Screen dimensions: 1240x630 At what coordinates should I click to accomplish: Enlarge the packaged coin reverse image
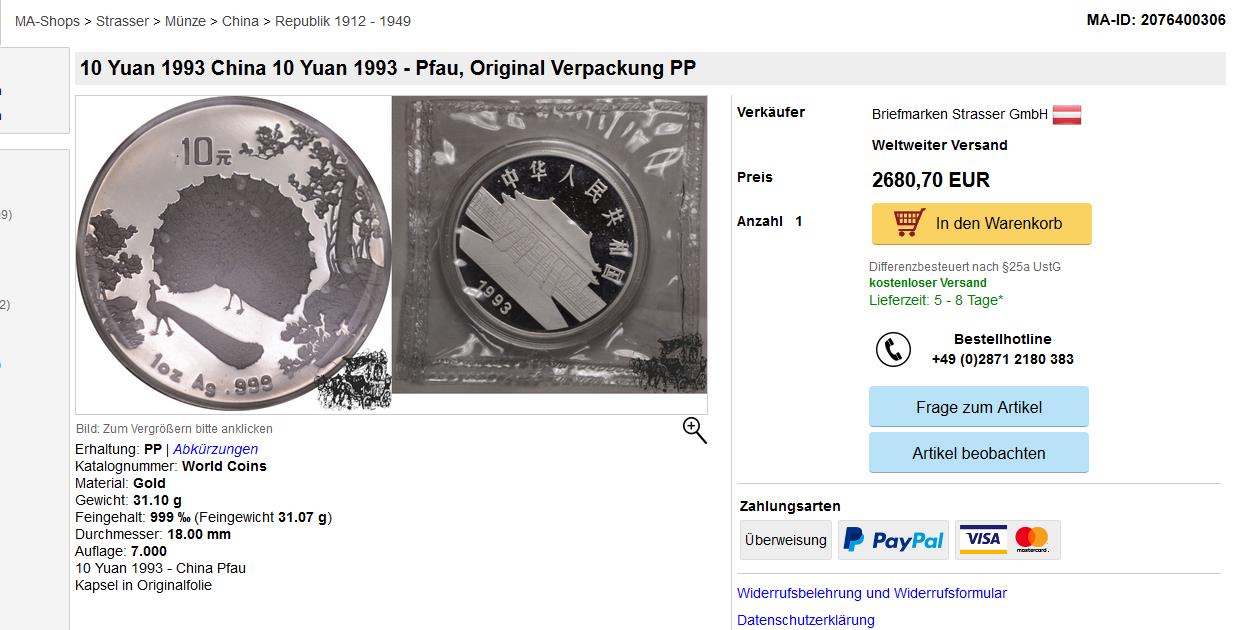549,245
